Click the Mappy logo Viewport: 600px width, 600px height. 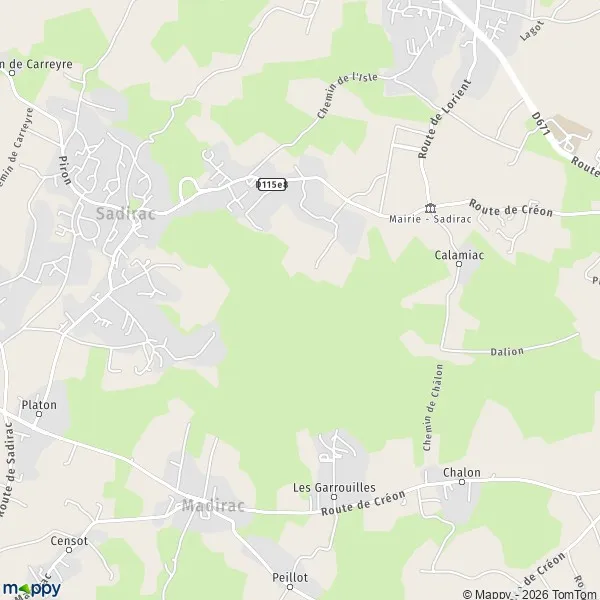coord(32,589)
